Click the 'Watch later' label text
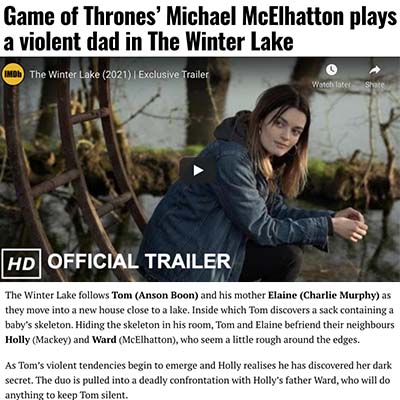Screen dimensions: 400x400 [331, 85]
